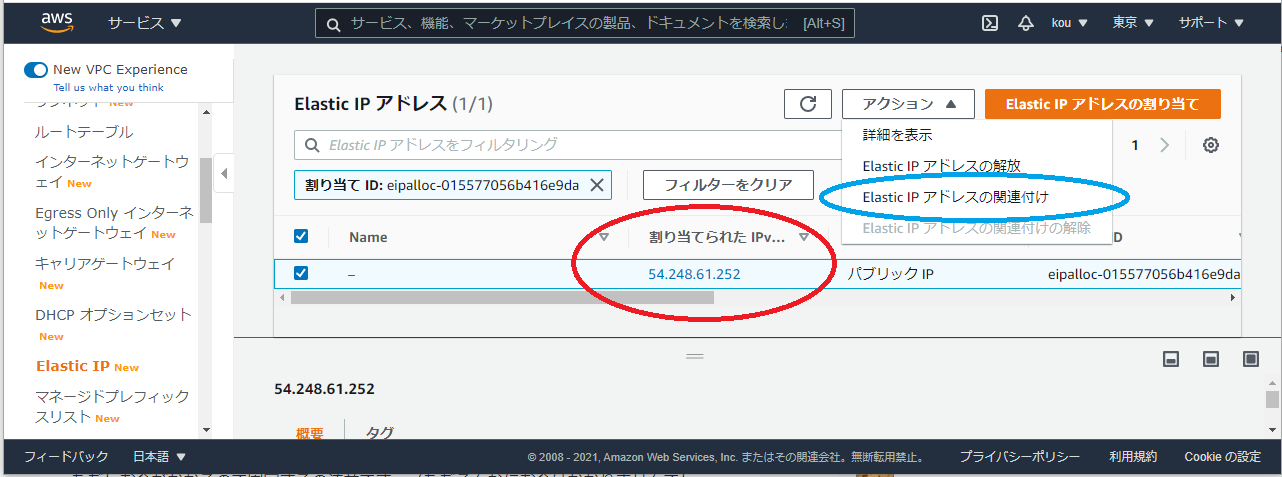
Task: Open the 日本語 language selector
Action: [159, 457]
